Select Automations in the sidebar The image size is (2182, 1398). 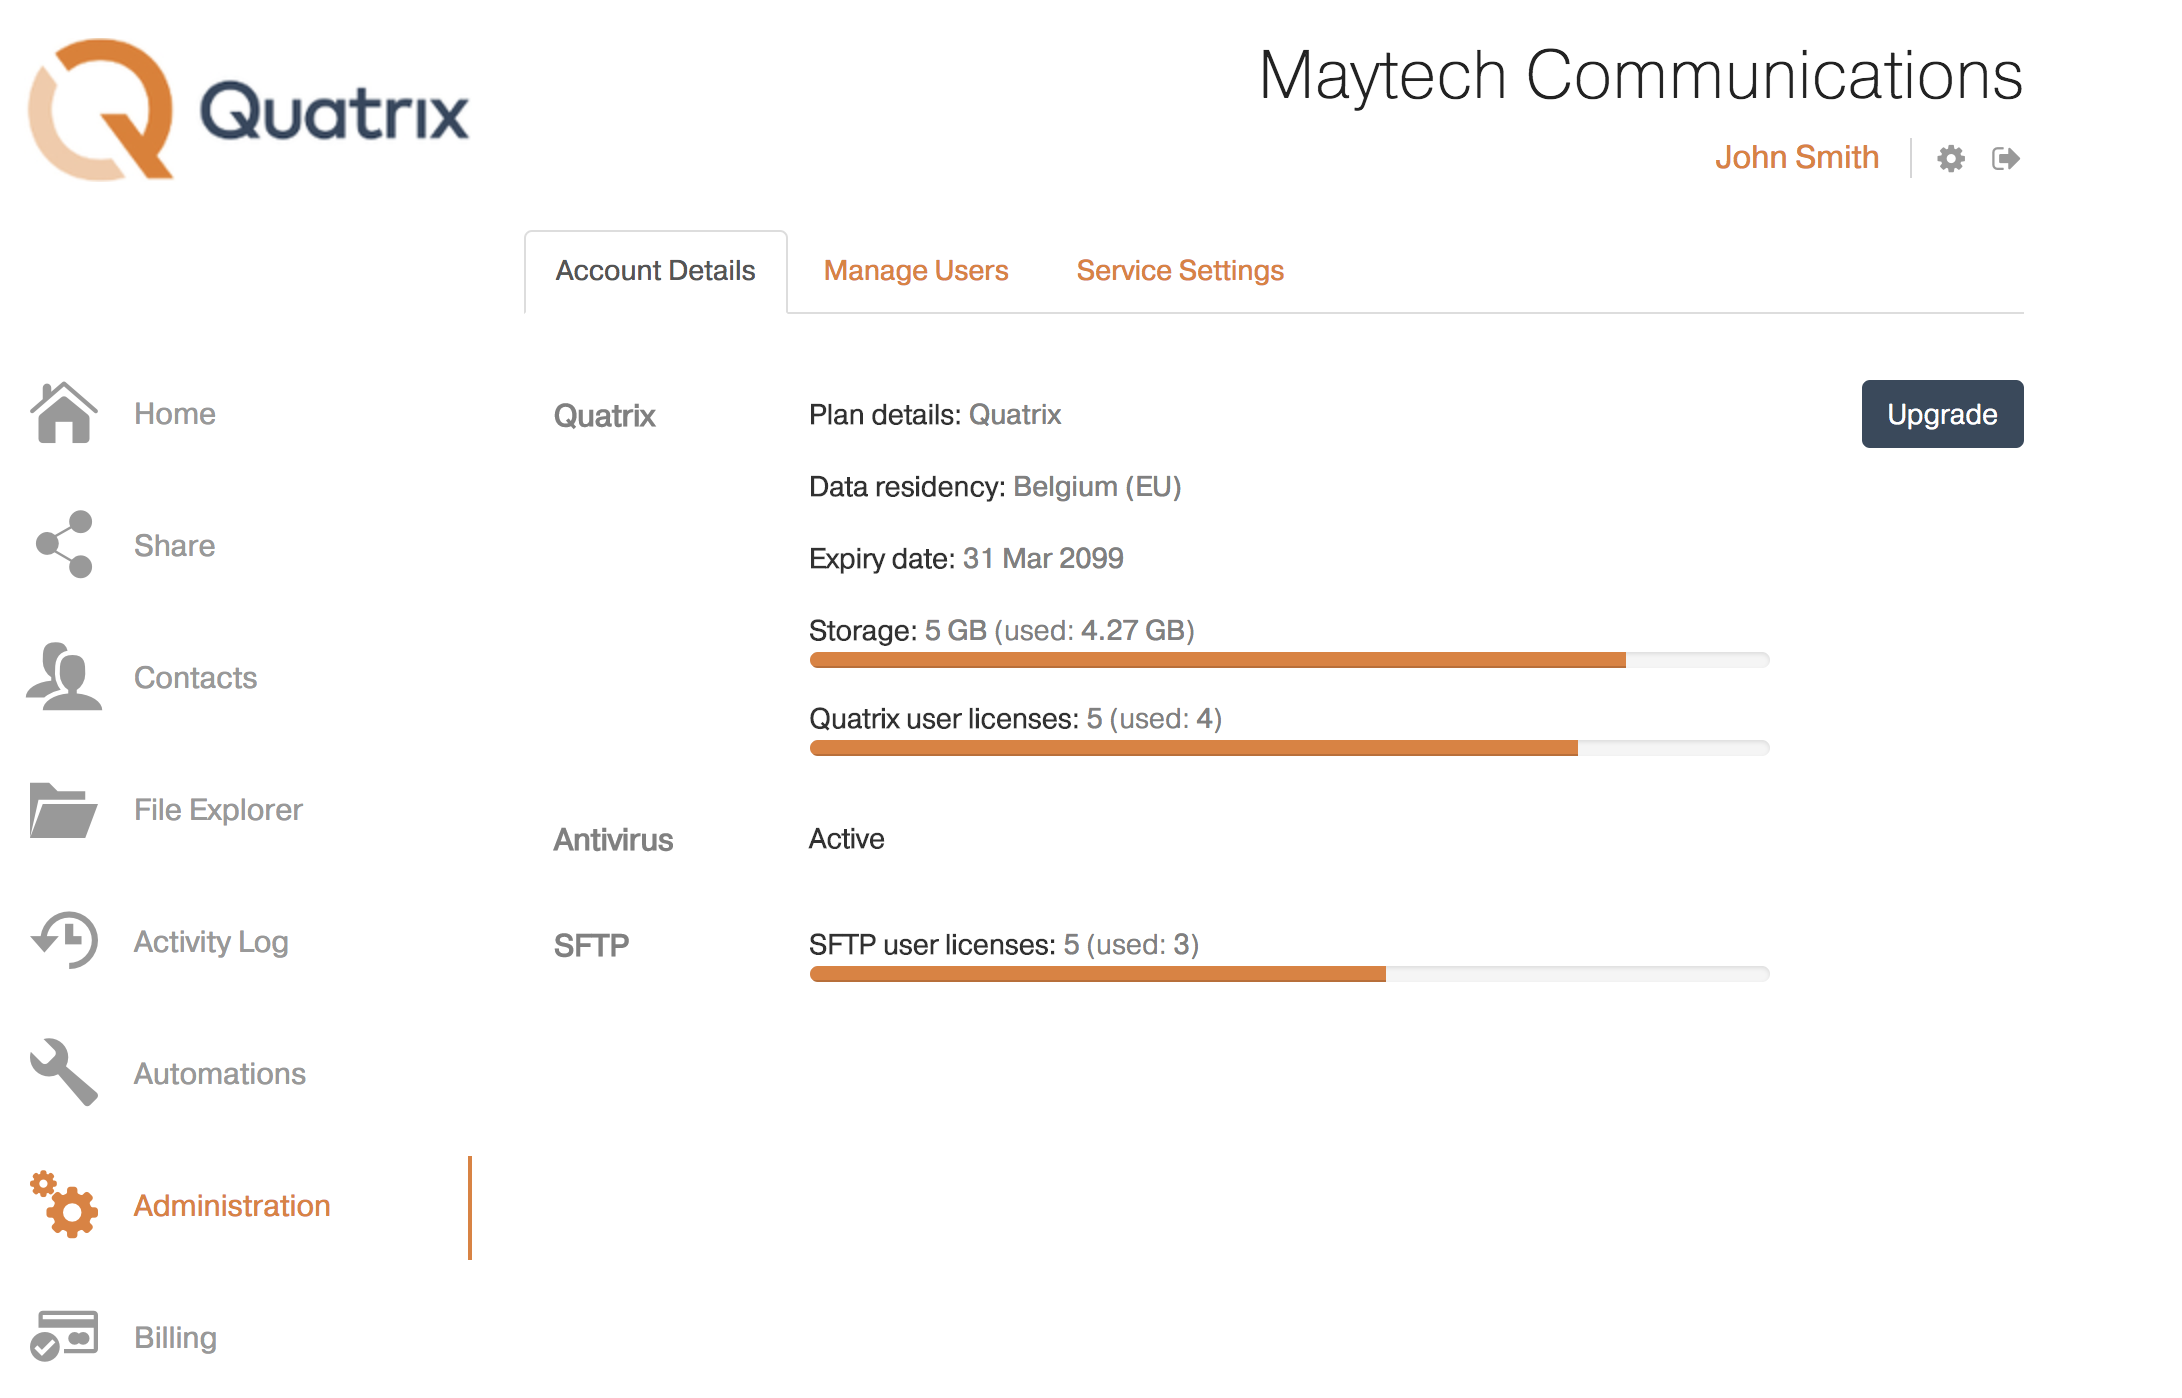[x=220, y=1074]
